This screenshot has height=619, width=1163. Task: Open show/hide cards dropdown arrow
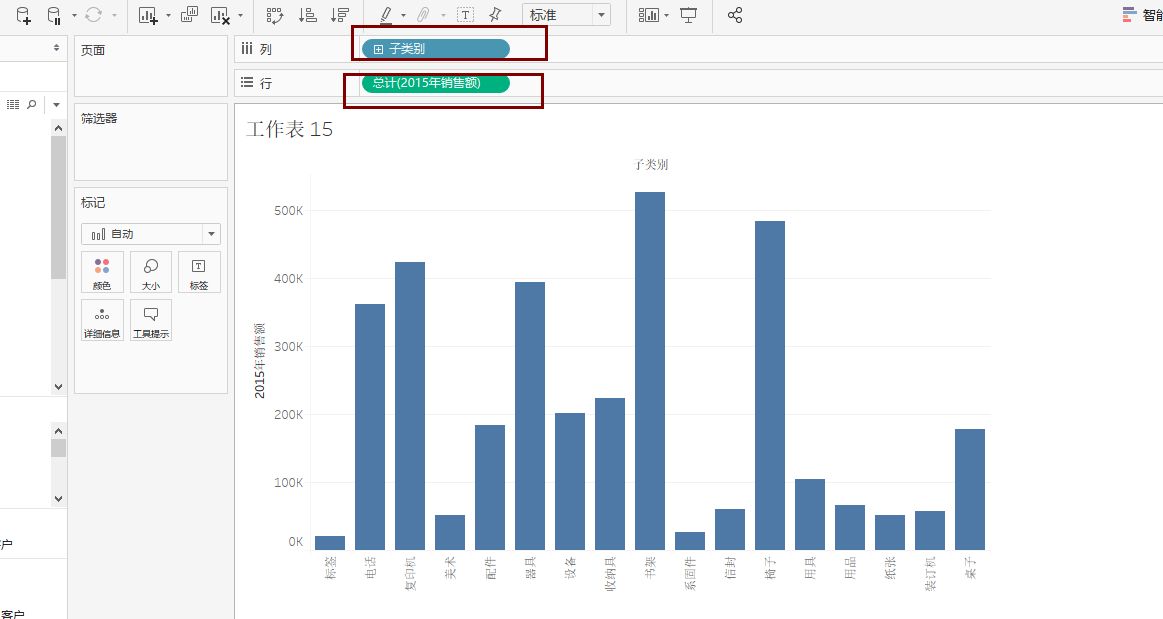tap(666, 15)
